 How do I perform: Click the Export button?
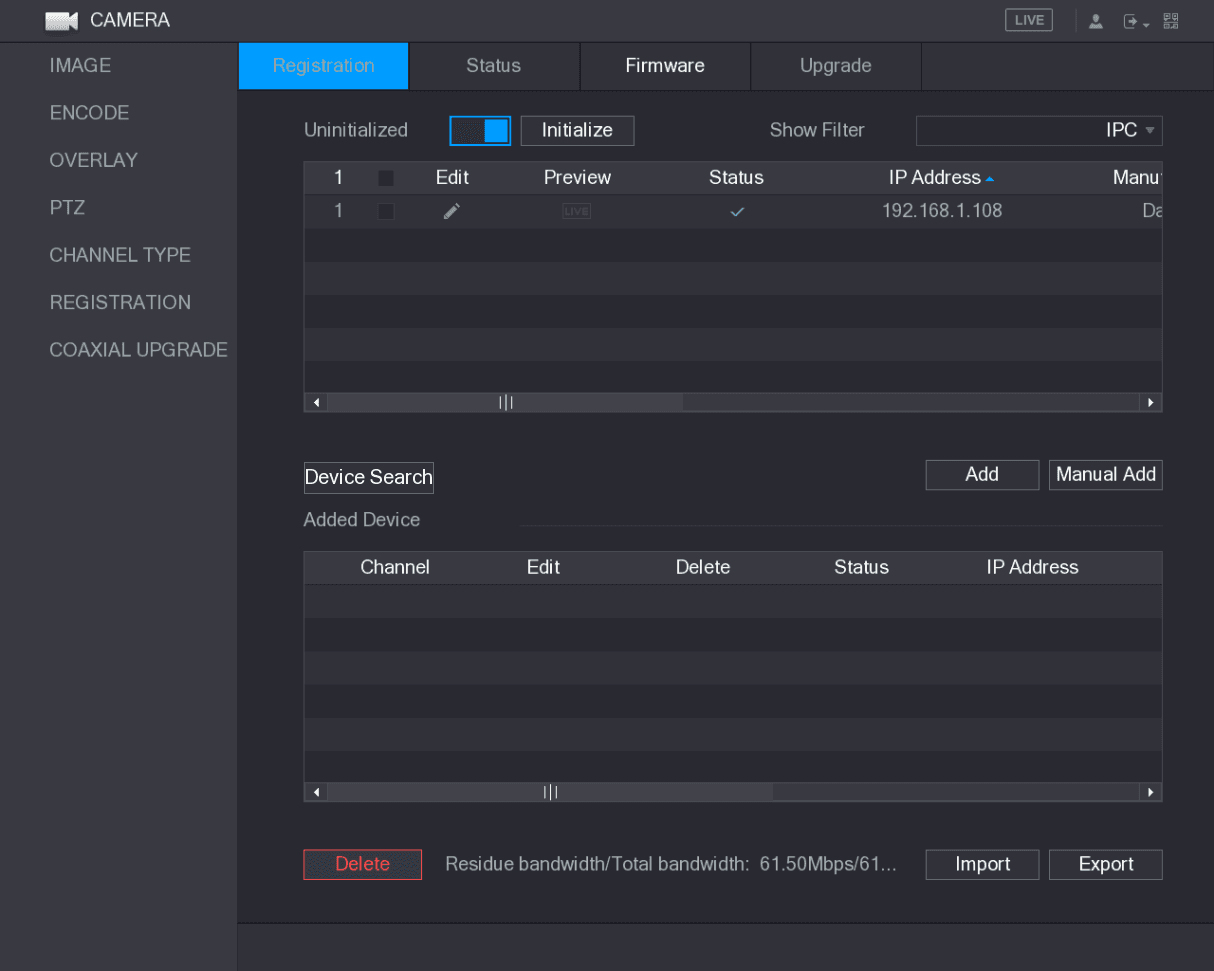(1106, 864)
